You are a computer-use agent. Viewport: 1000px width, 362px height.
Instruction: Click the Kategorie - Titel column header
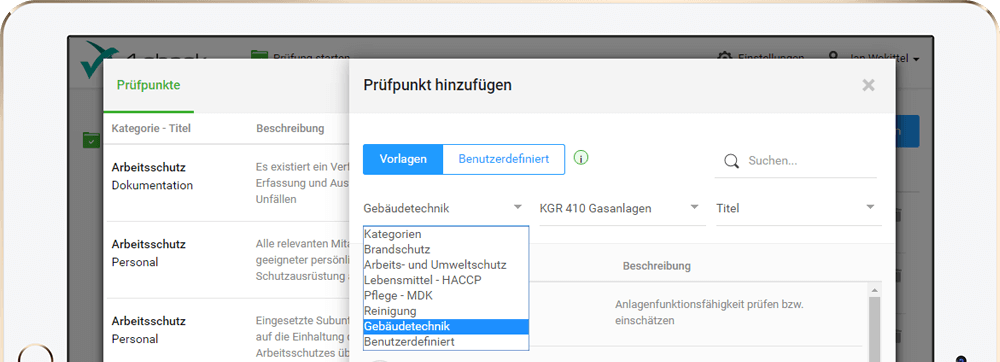click(x=151, y=129)
